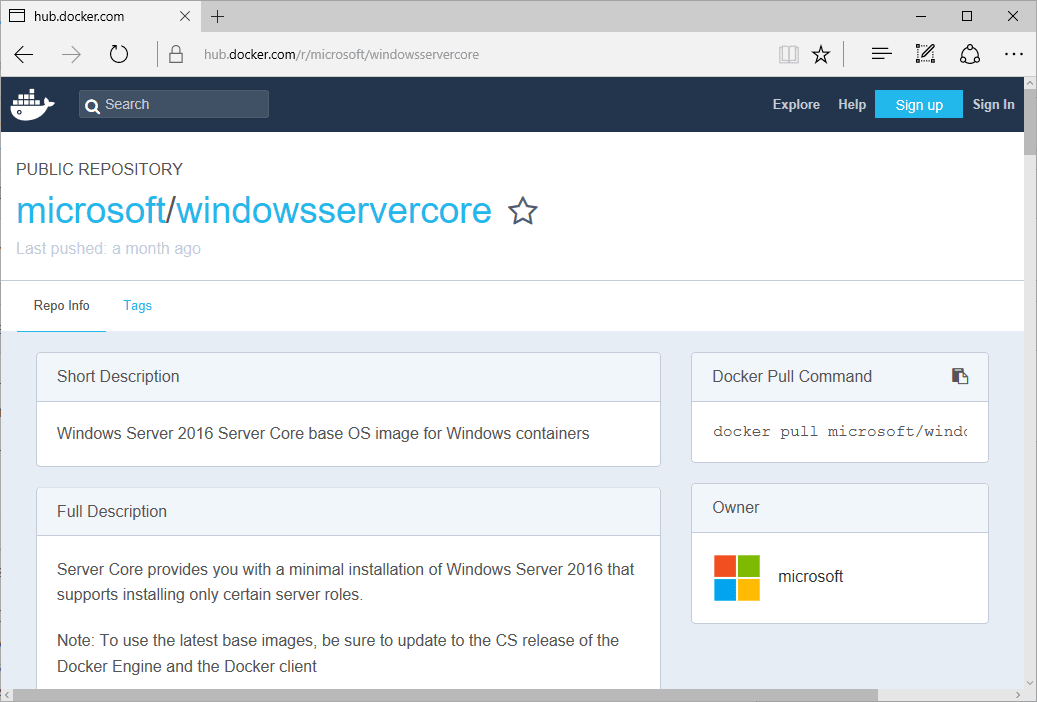Click the site lock icon

click(176, 54)
